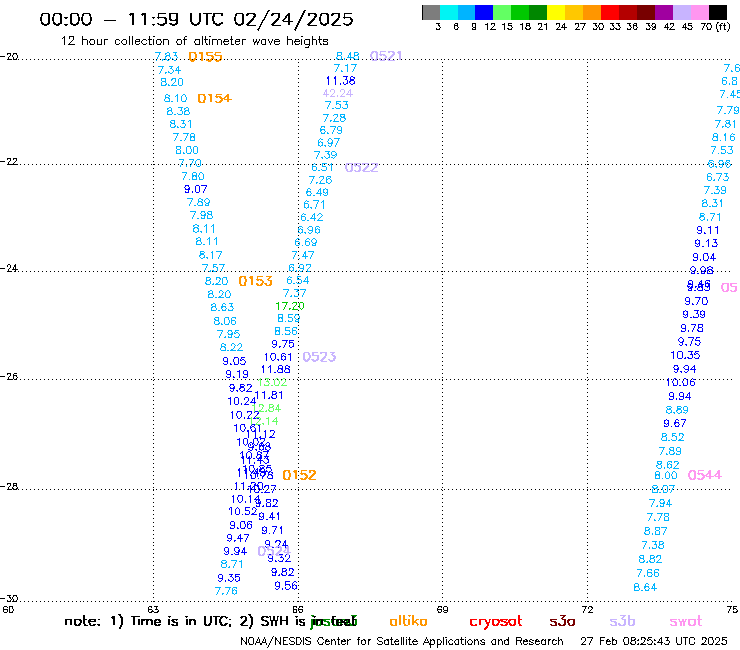Select altika track label 0155

205,57
